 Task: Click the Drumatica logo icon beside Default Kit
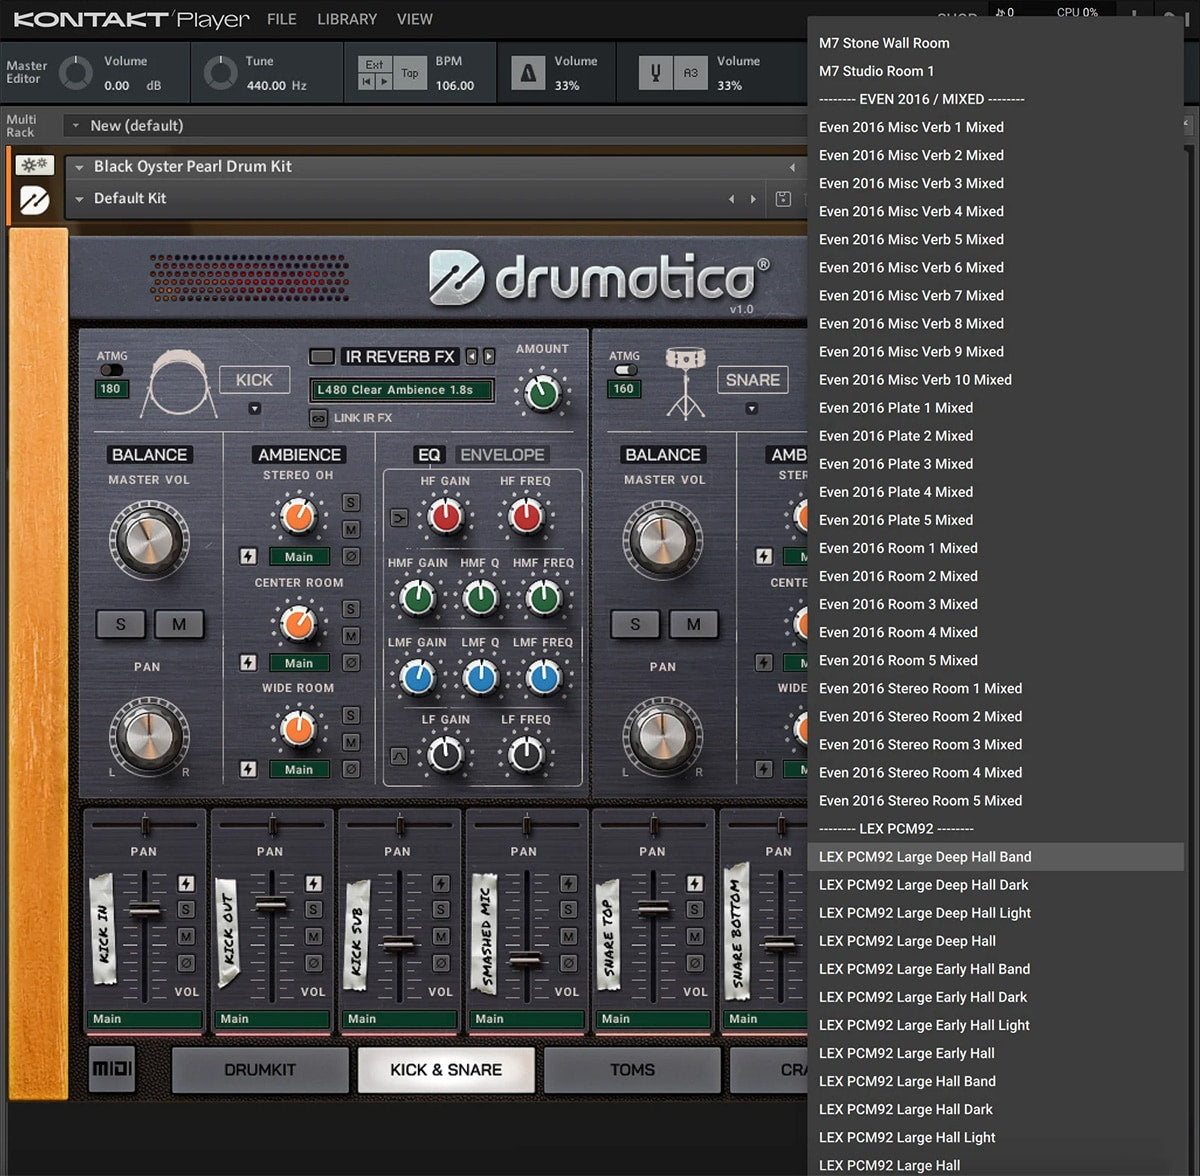[x=34, y=201]
